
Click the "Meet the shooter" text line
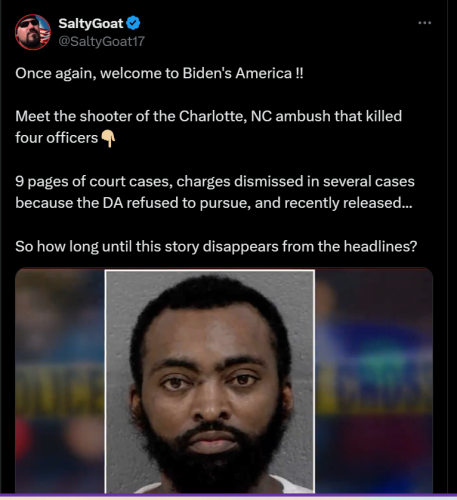click(x=209, y=116)
